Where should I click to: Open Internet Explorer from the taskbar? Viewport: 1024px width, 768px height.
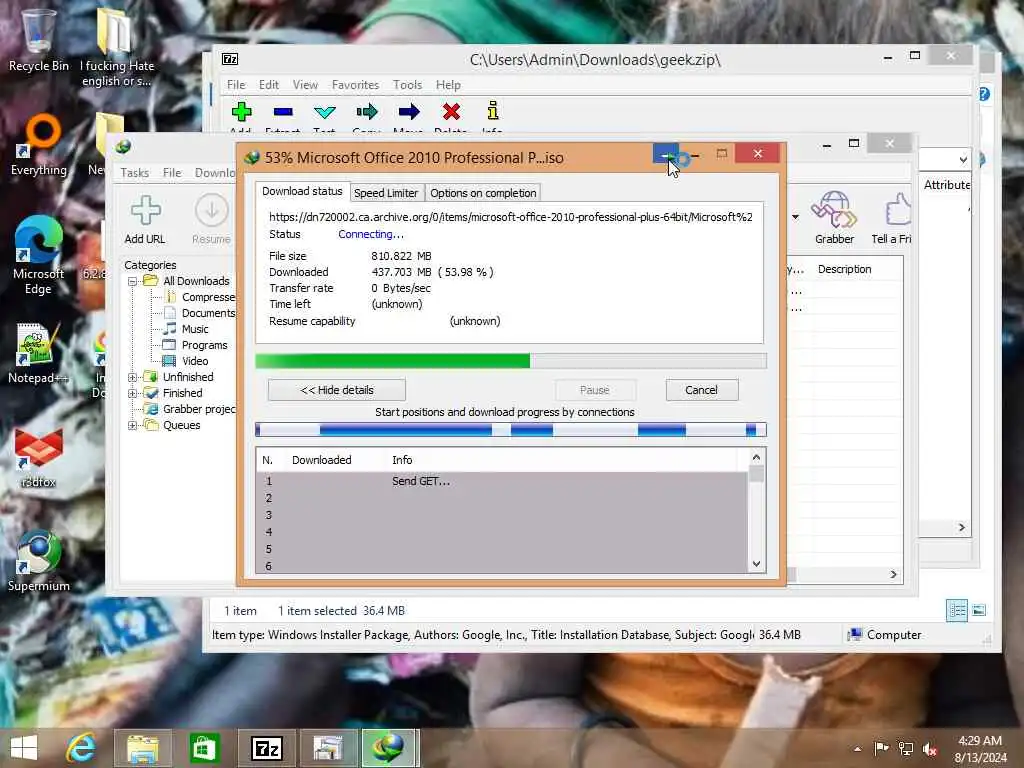[81, 748]
